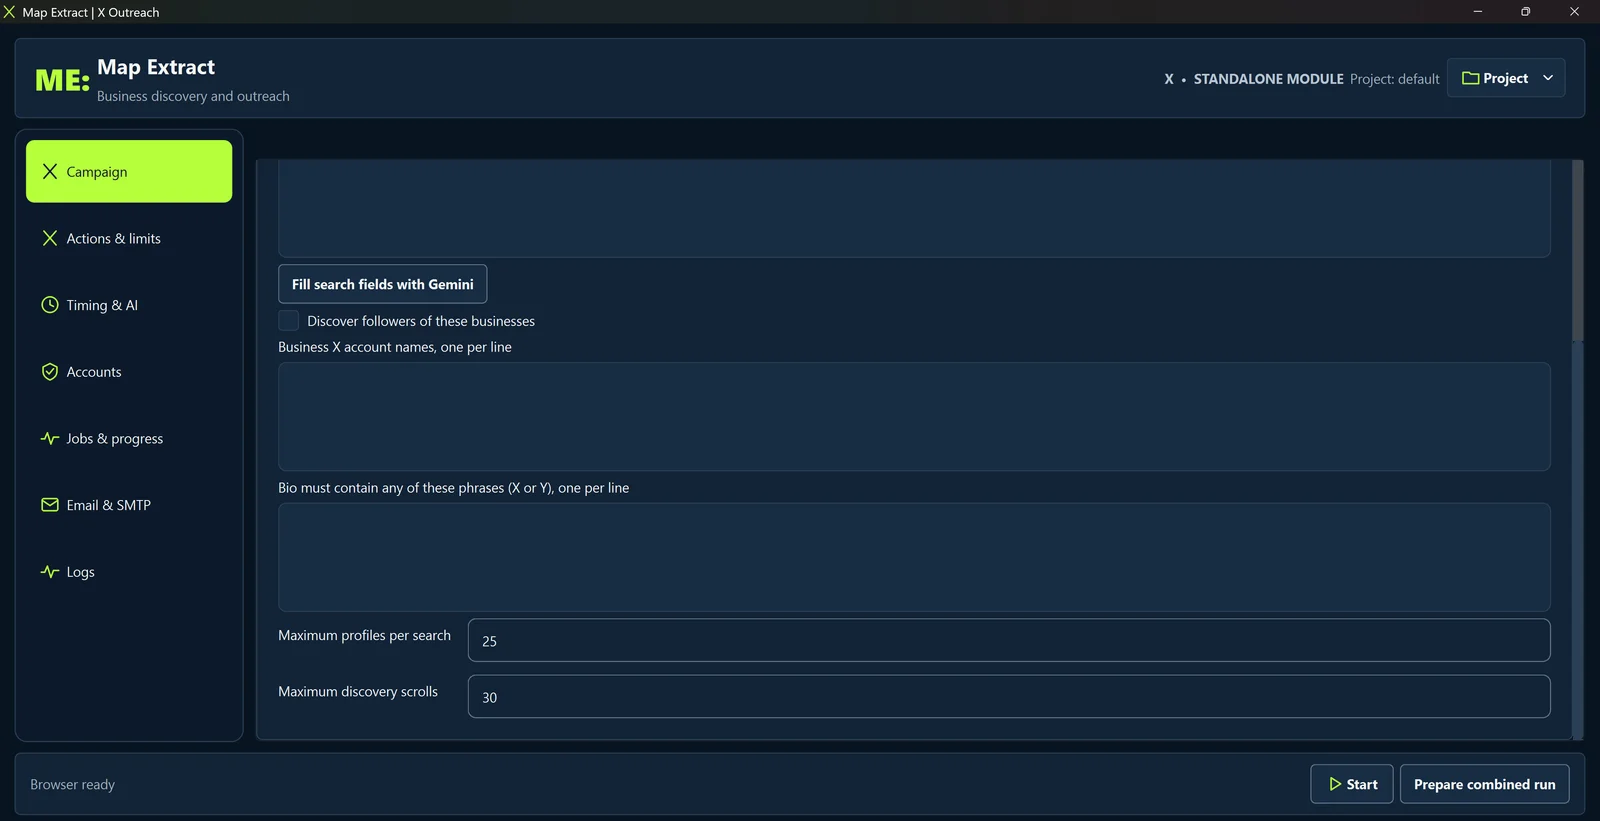Click the clock icon beside Timing & AI
The width and height of the screenshot is (1600, 821).
tap(50, 305)
